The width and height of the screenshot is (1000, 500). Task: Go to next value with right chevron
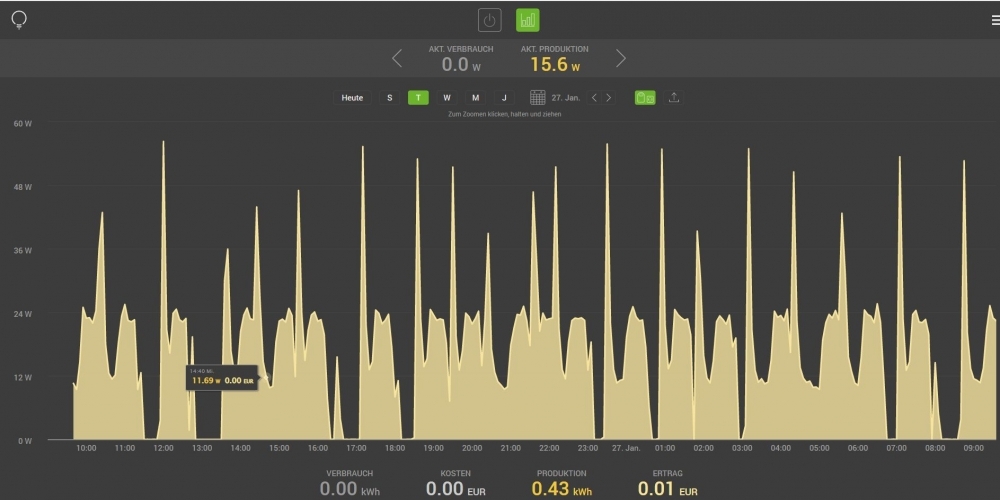point(621,58)
